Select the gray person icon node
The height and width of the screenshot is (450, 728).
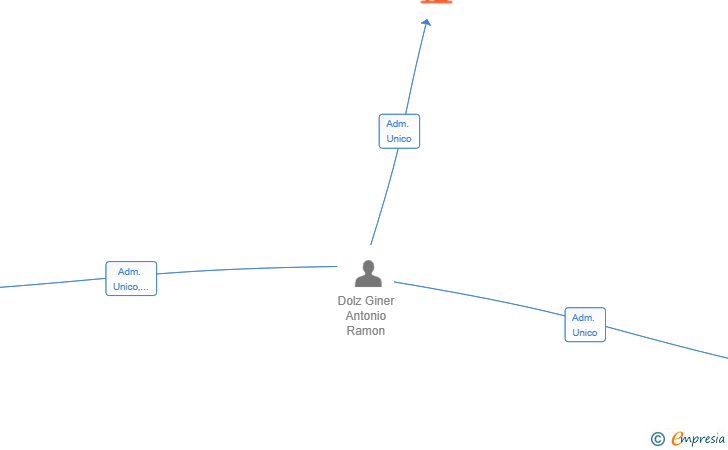[x=368, y=274]
